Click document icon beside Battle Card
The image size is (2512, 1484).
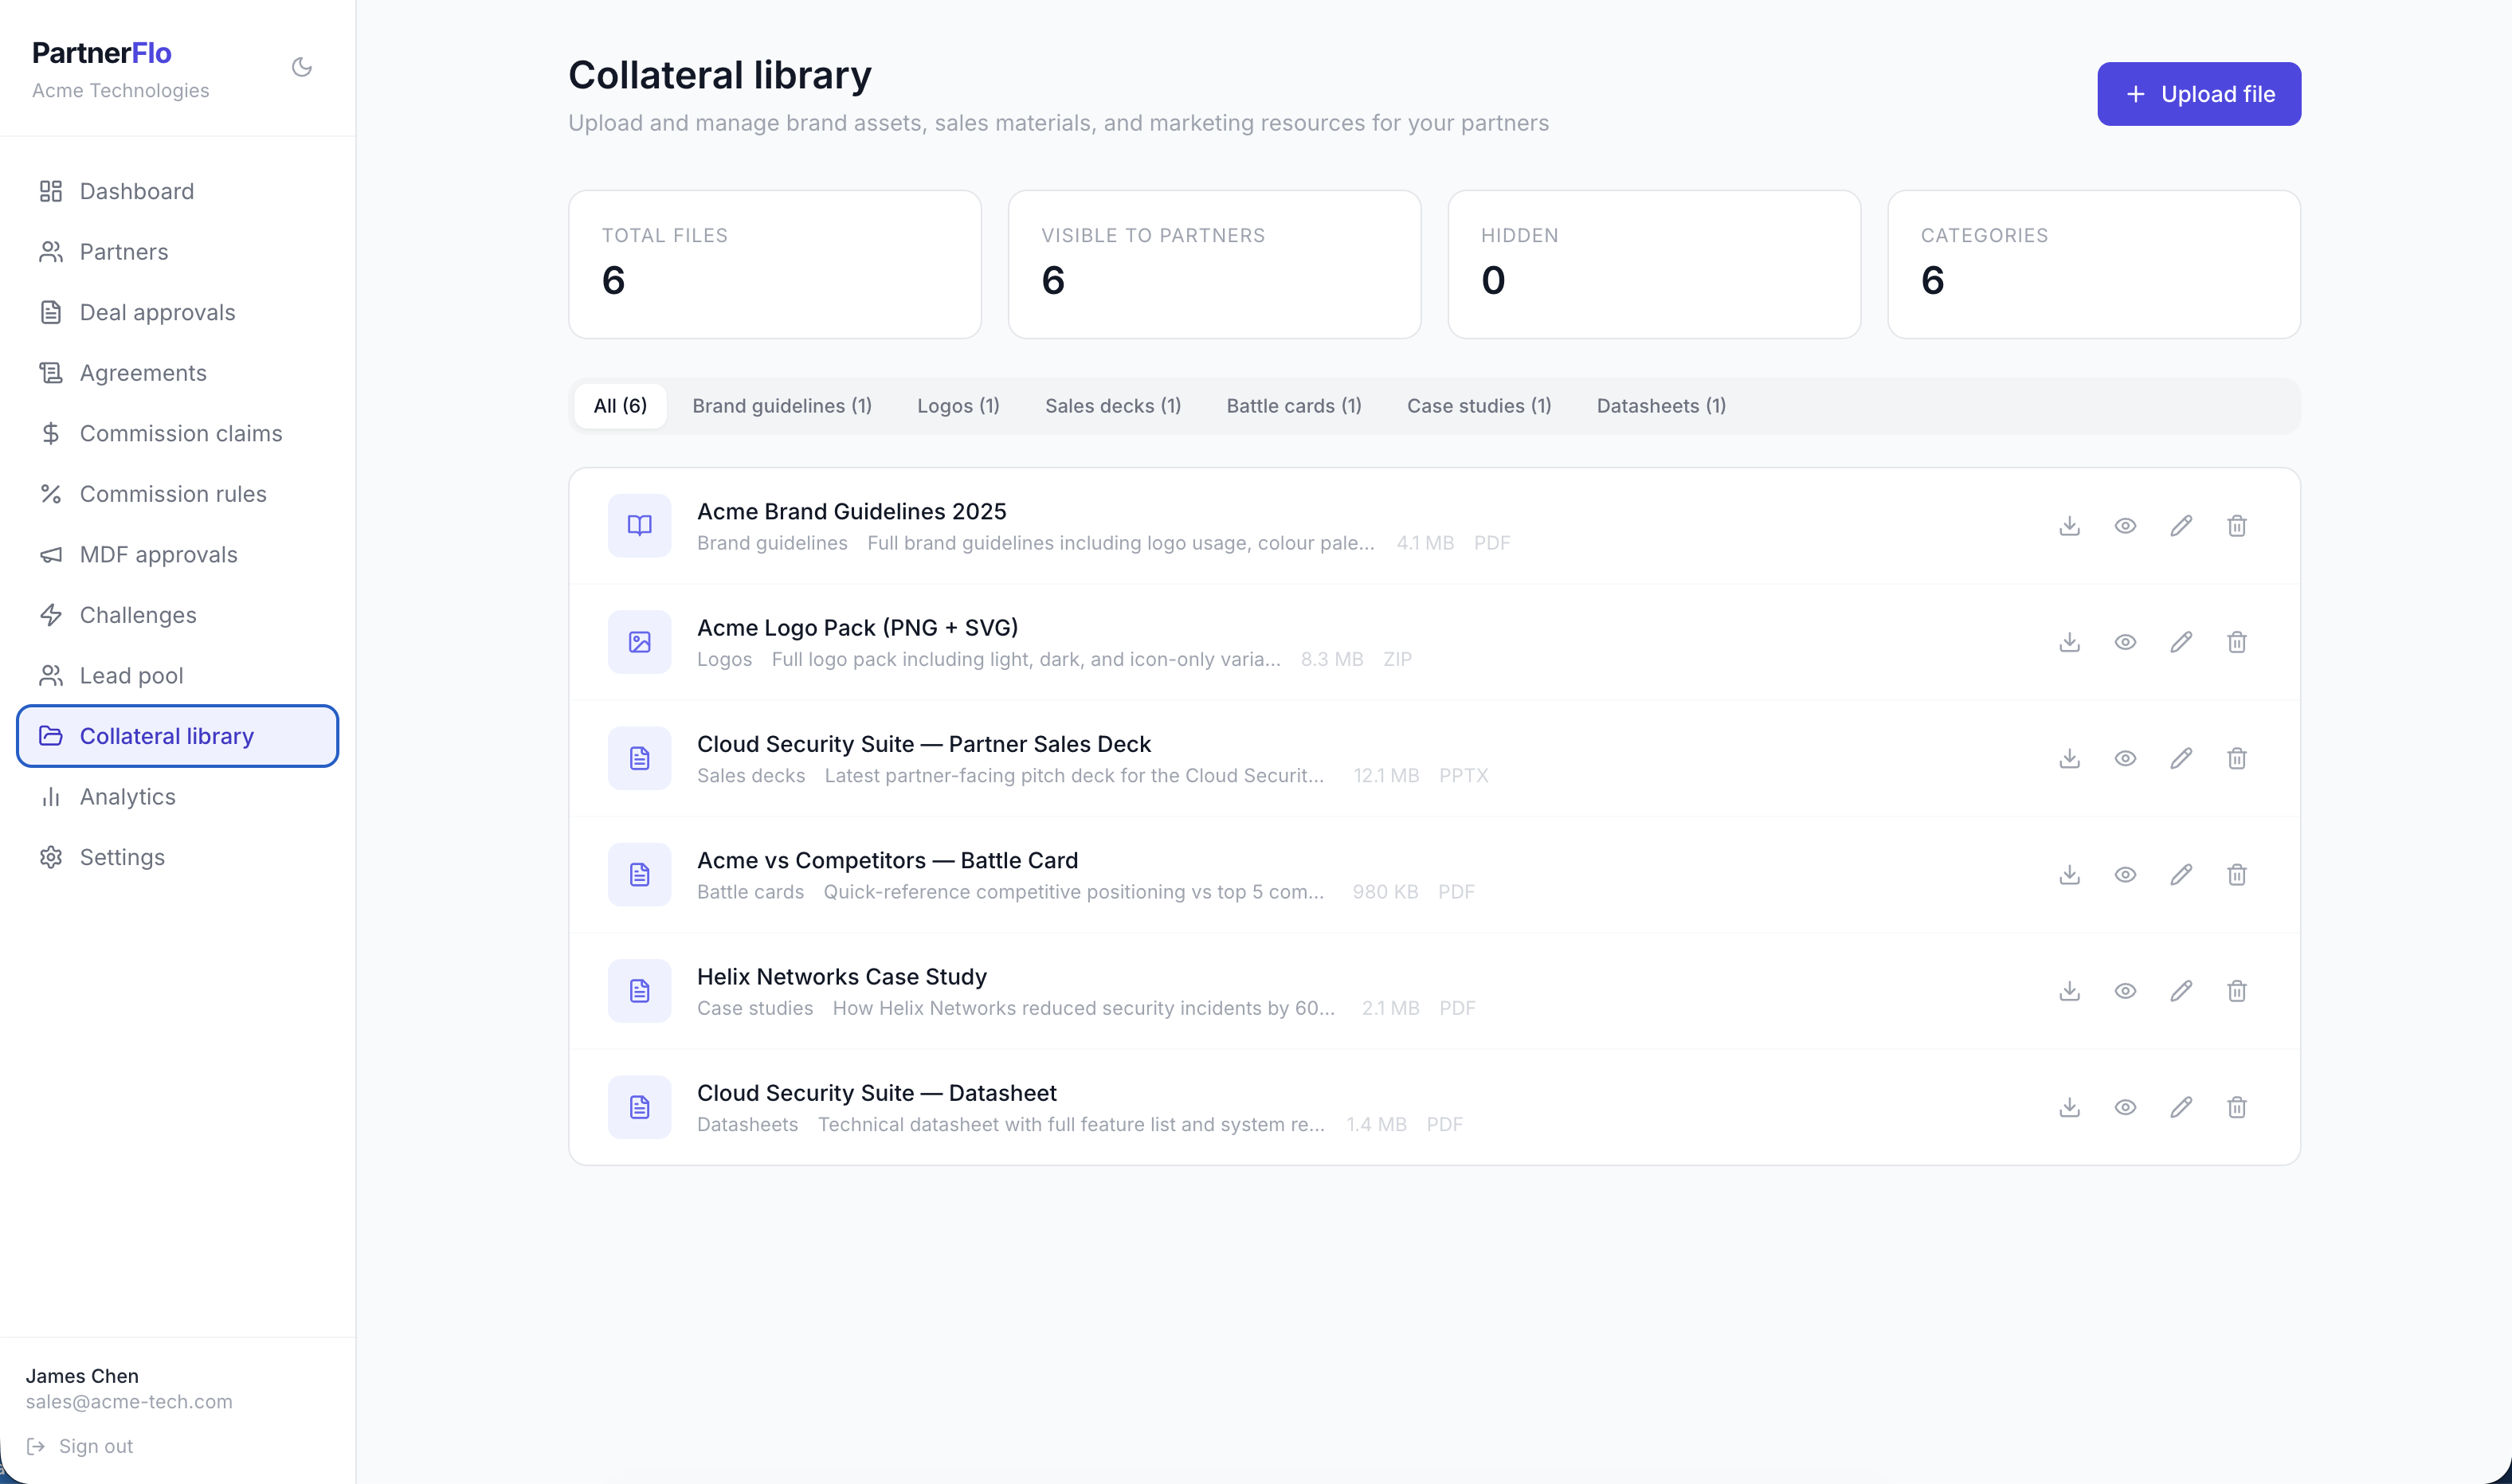point(639,875)
